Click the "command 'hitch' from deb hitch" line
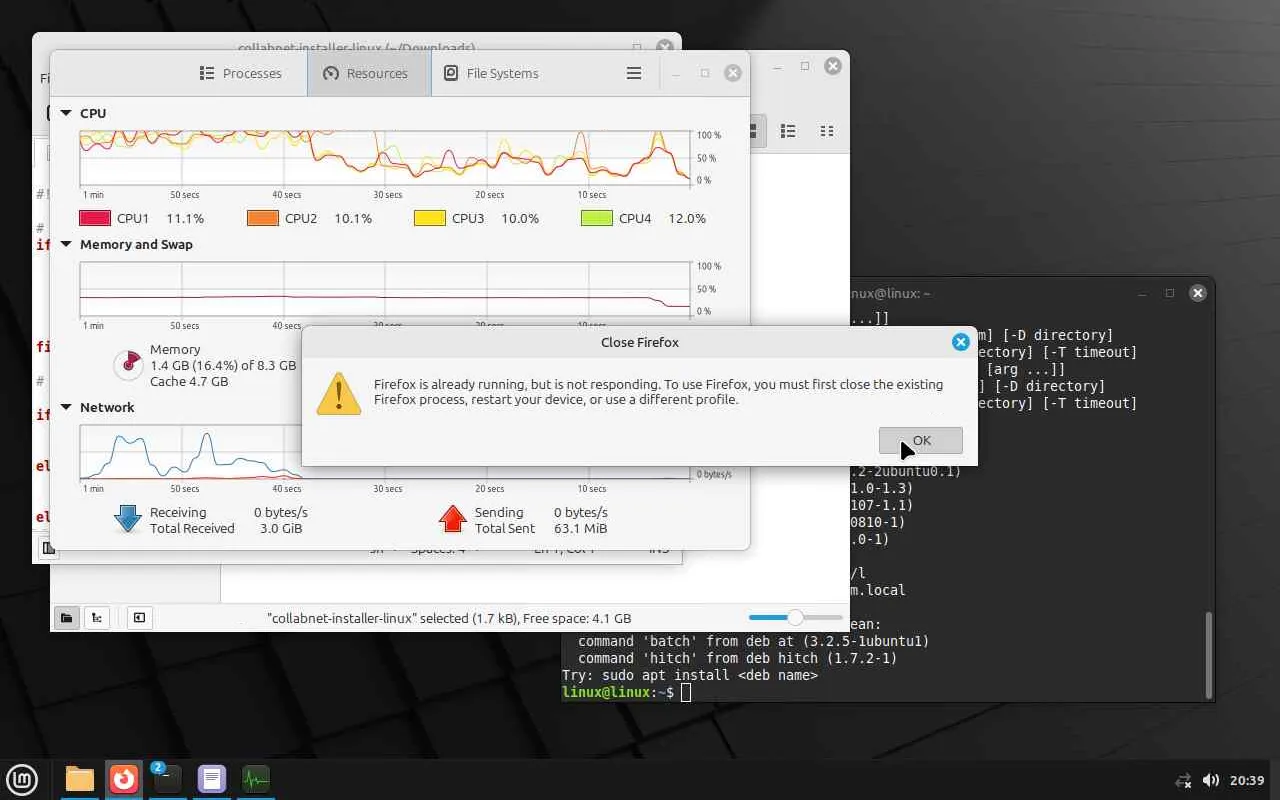 [x=738, y=658]
